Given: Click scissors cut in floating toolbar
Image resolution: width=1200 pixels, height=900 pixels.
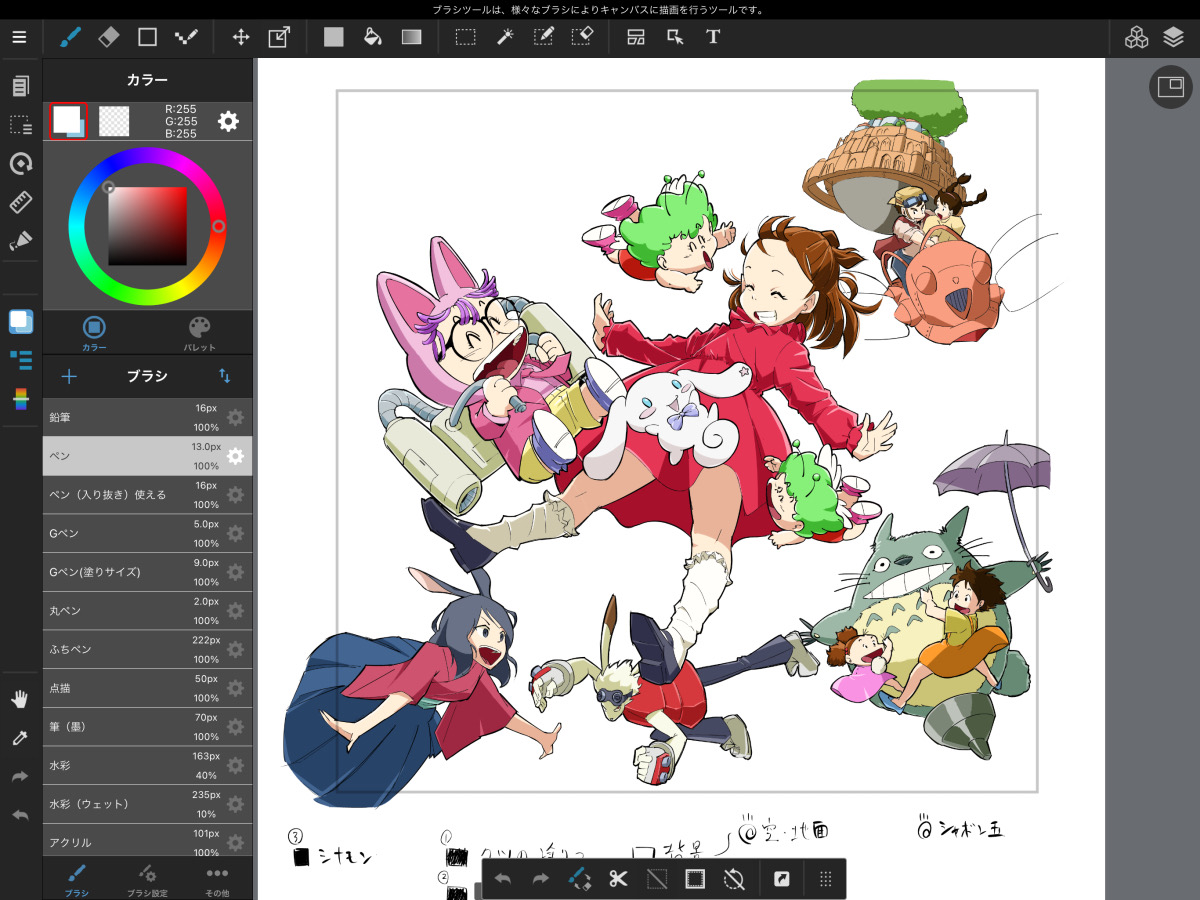Looking at the screenshot, I should pyautogui.click(x=618, y=879).
